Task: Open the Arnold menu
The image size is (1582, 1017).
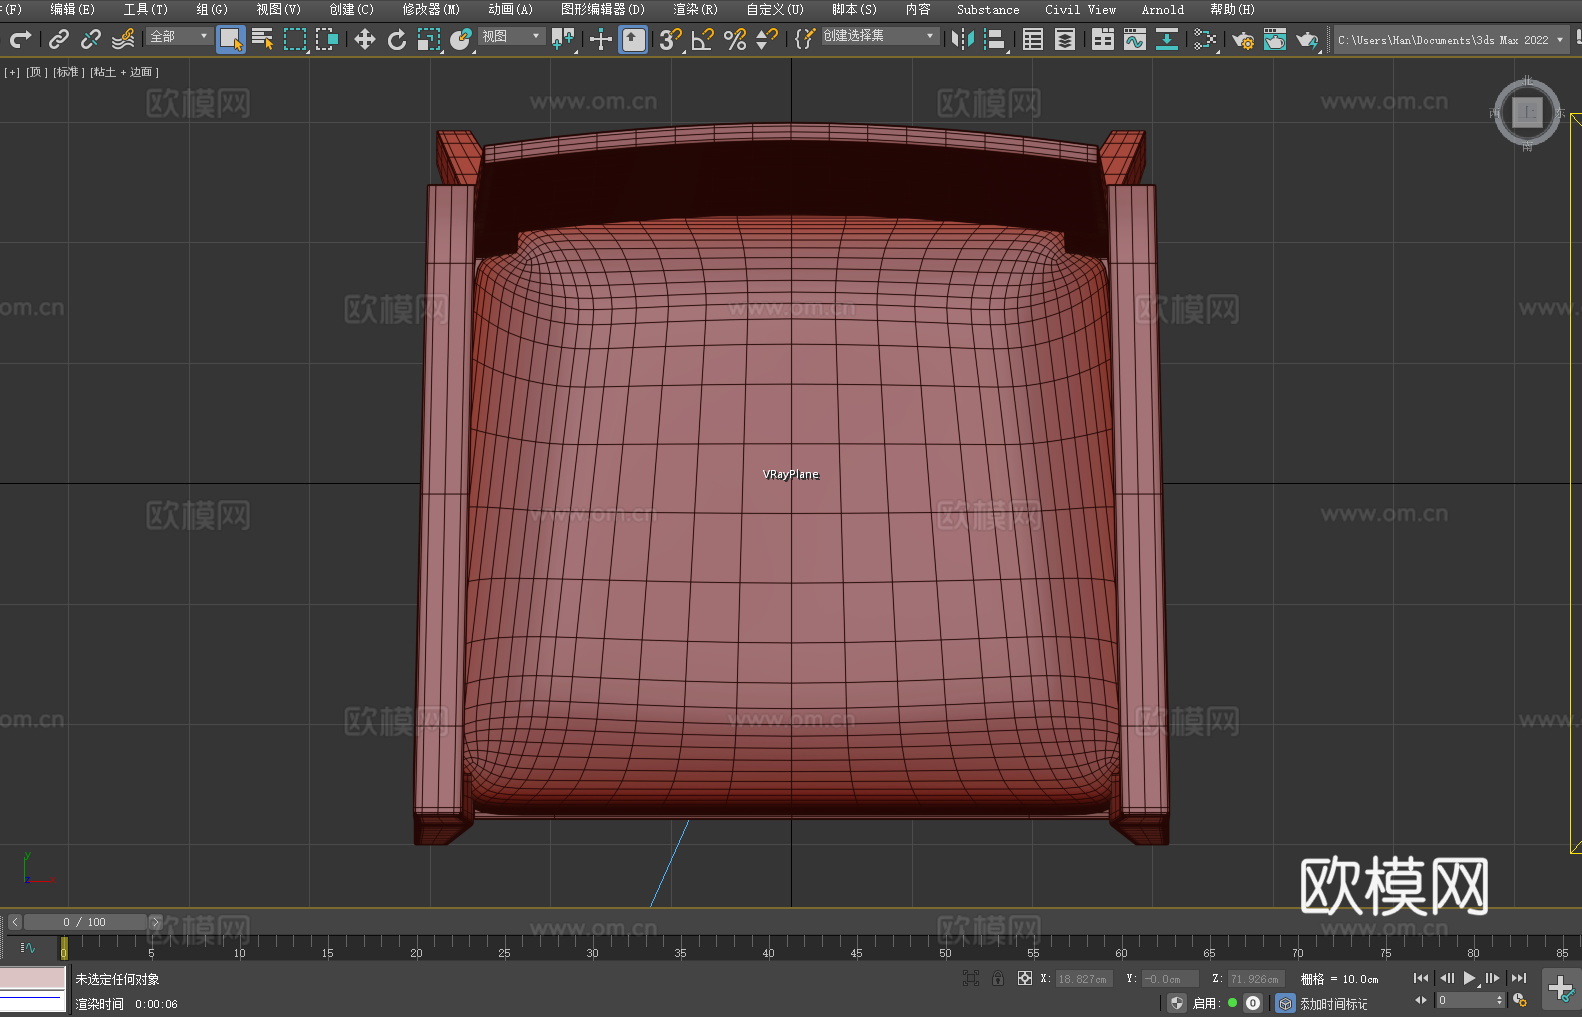Action: pos(1163,9)
